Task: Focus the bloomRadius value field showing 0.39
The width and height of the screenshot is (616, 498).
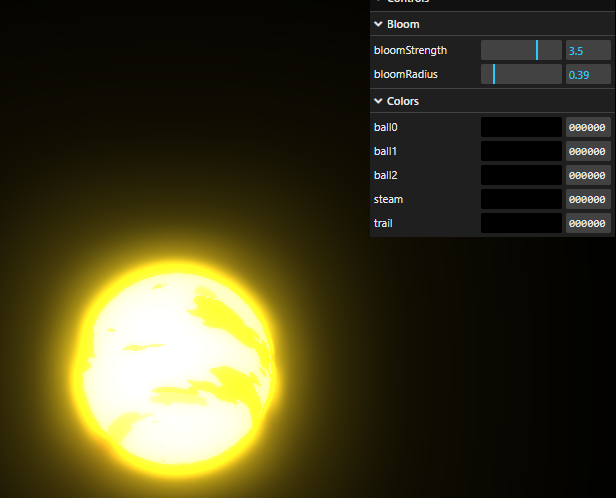Action: [x=588, y=74]
